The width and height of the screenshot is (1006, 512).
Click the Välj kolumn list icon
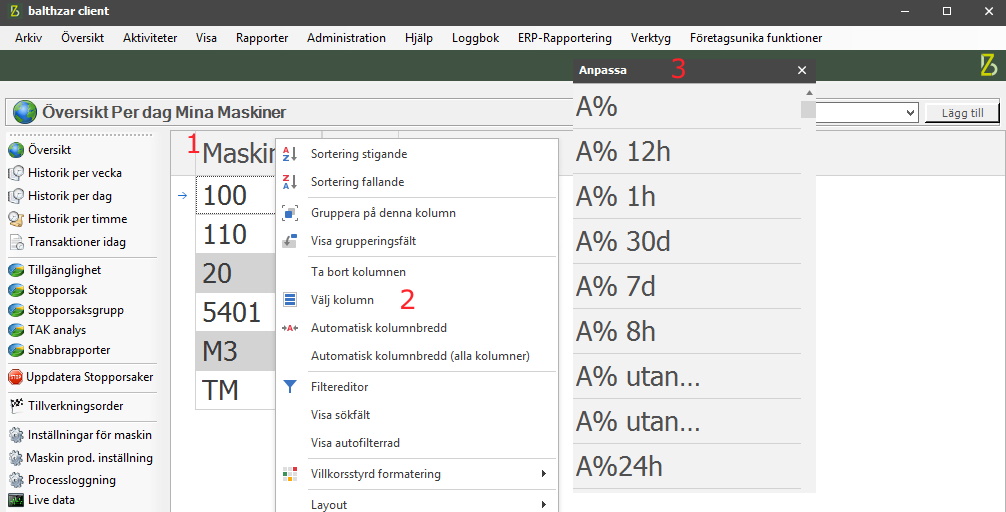[x=290, y=300]
